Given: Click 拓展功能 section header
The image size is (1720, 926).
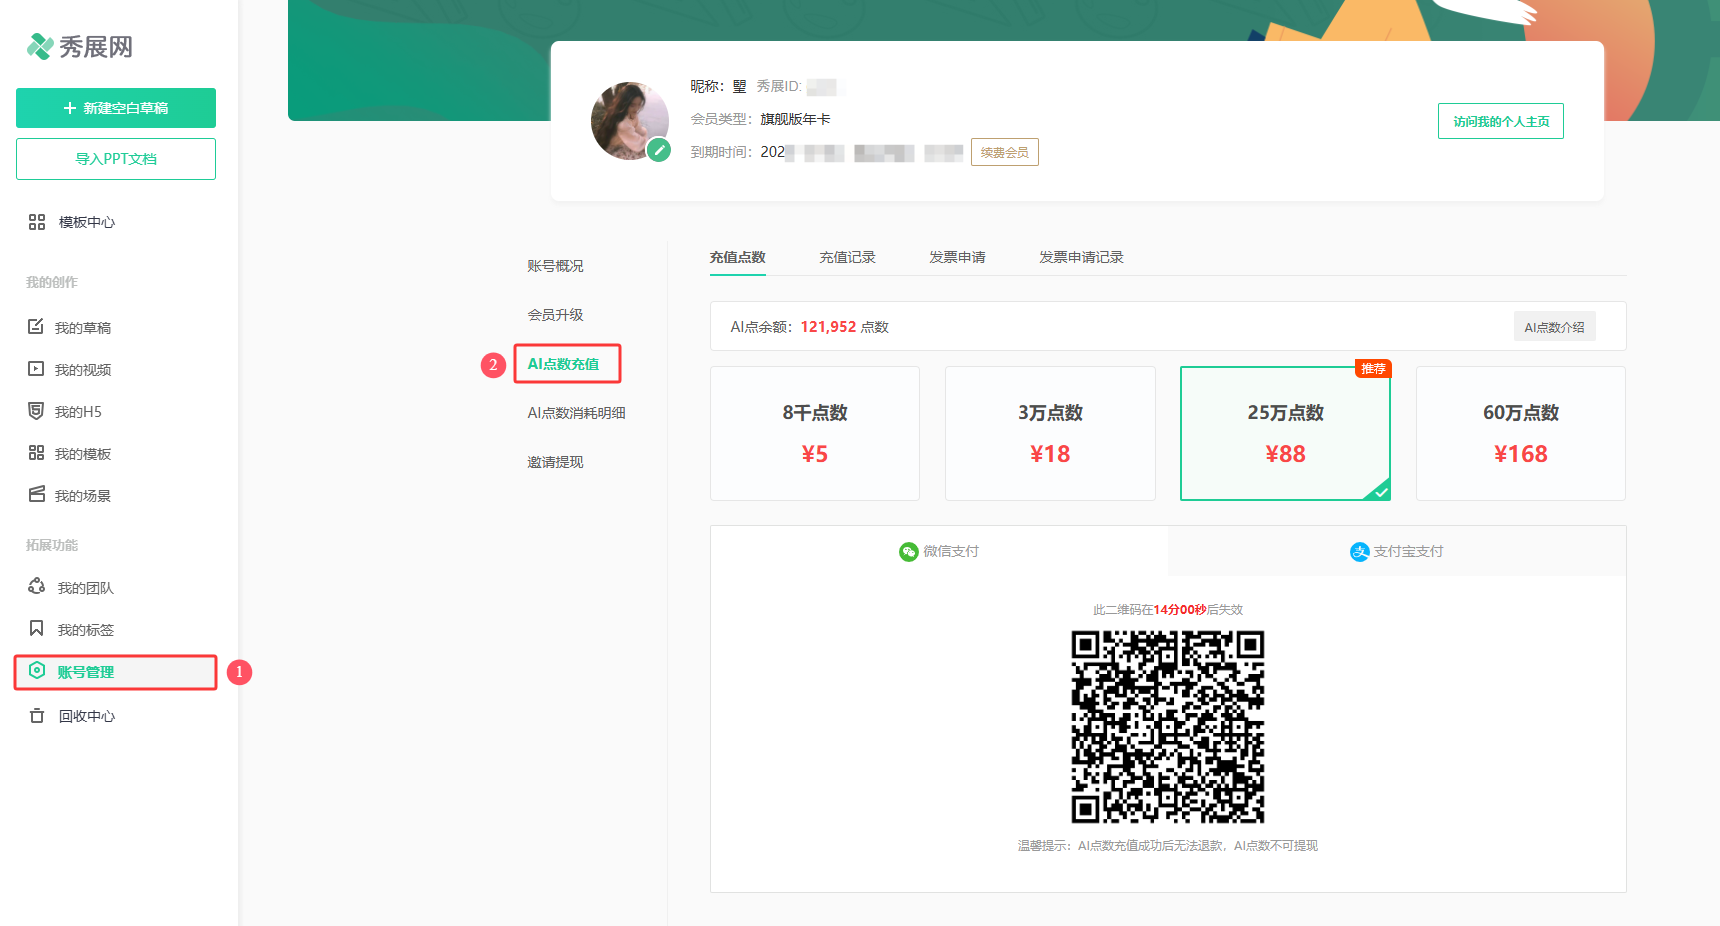Looking at the screenshot, I should [52, 545].
